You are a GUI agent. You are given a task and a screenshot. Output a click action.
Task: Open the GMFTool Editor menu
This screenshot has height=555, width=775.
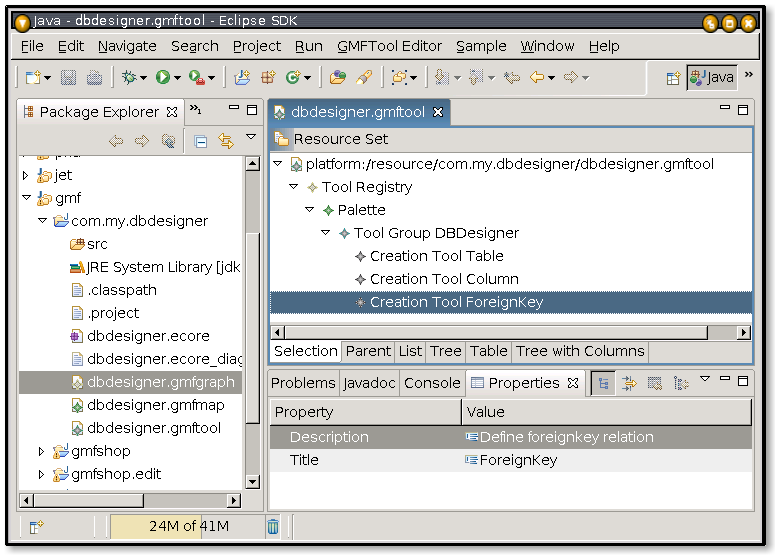(389, 46)
